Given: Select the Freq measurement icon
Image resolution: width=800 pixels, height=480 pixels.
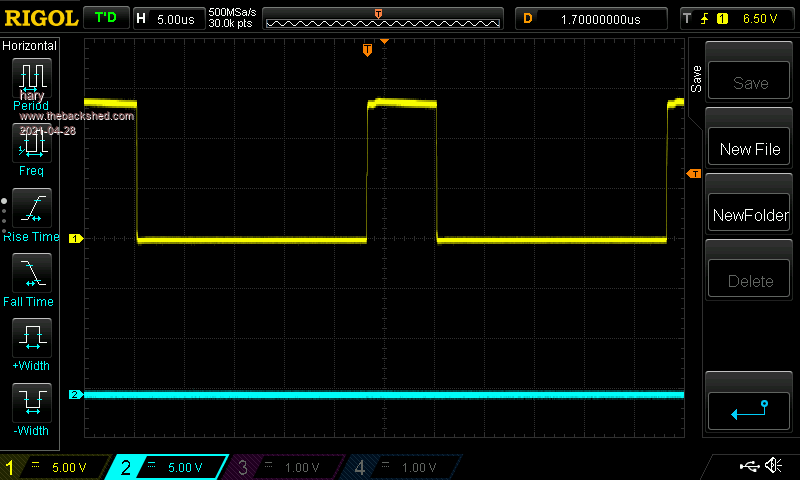Looking at the screenshot, I should pyautogui.click(x=31, y=148).
